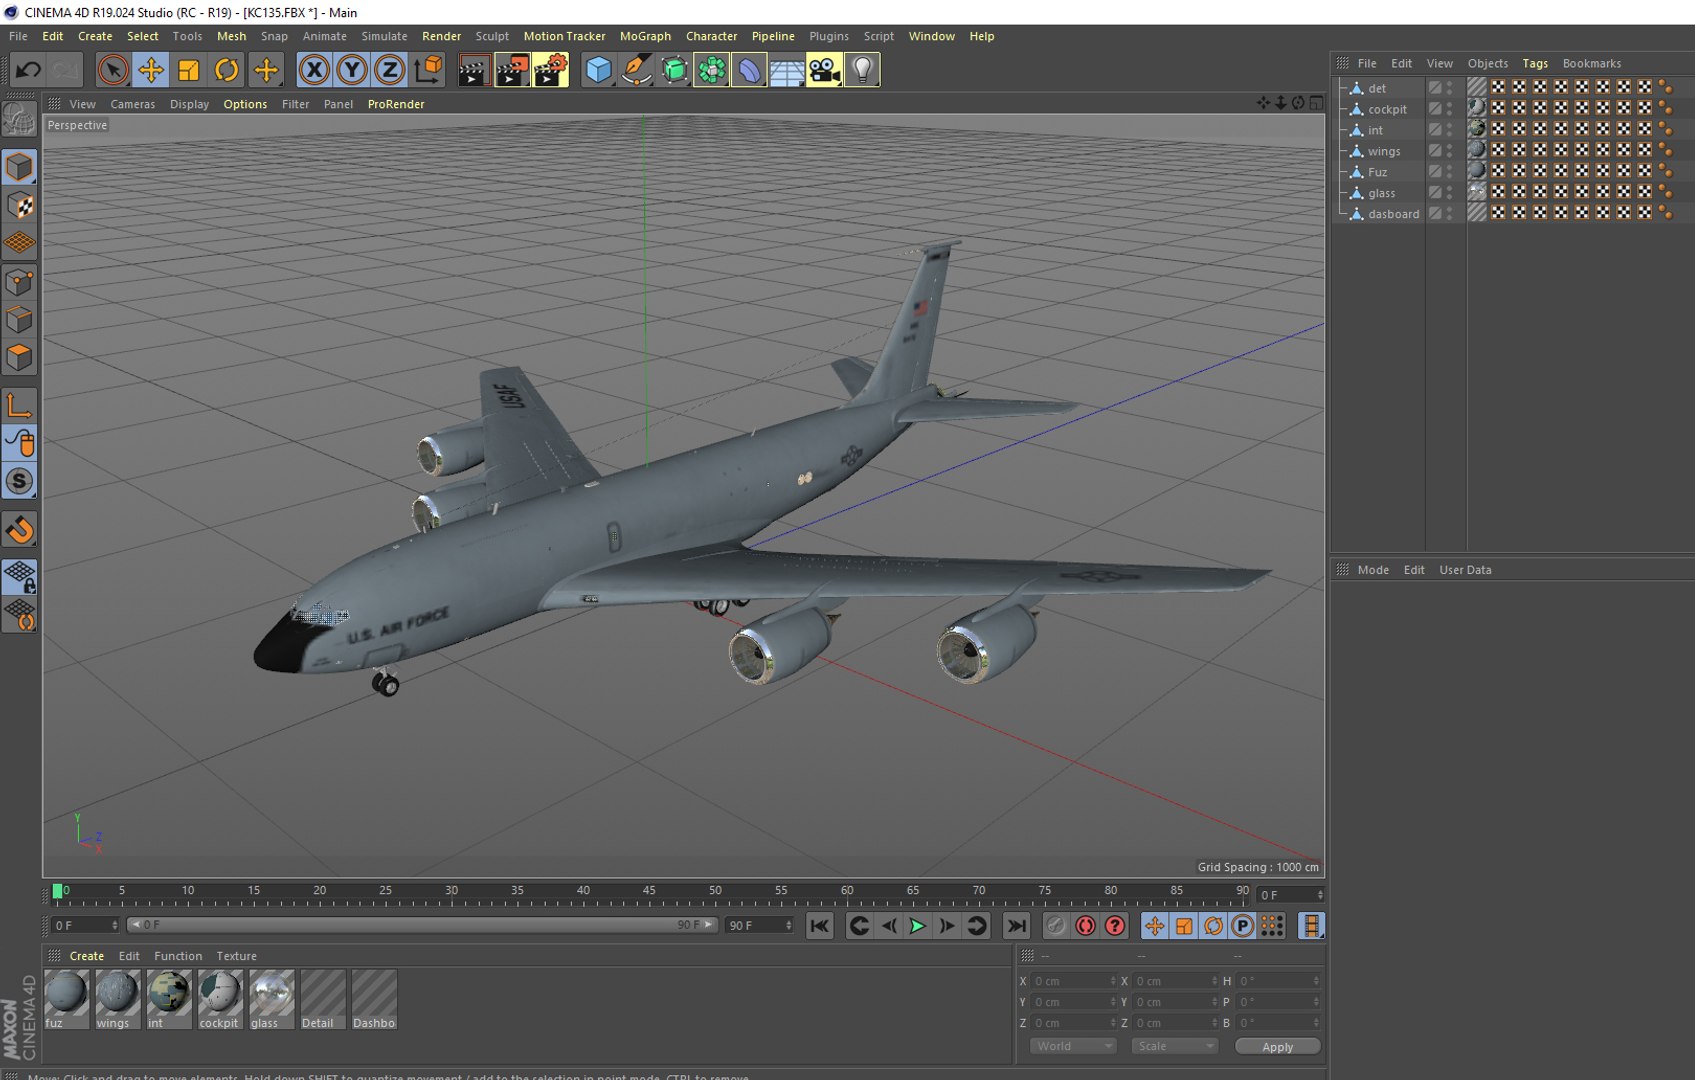Open the MoGraph menu
This screenshot has width=1695, height=1080.
pos(645,36)
